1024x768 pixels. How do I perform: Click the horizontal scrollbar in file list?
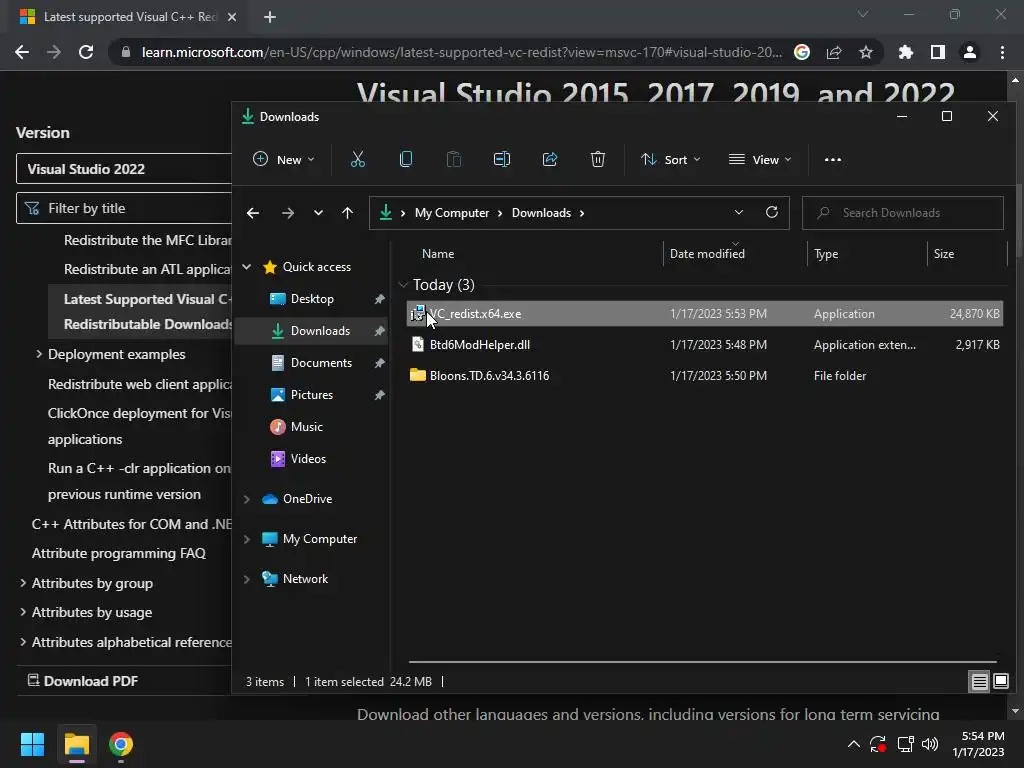[703, 662]
